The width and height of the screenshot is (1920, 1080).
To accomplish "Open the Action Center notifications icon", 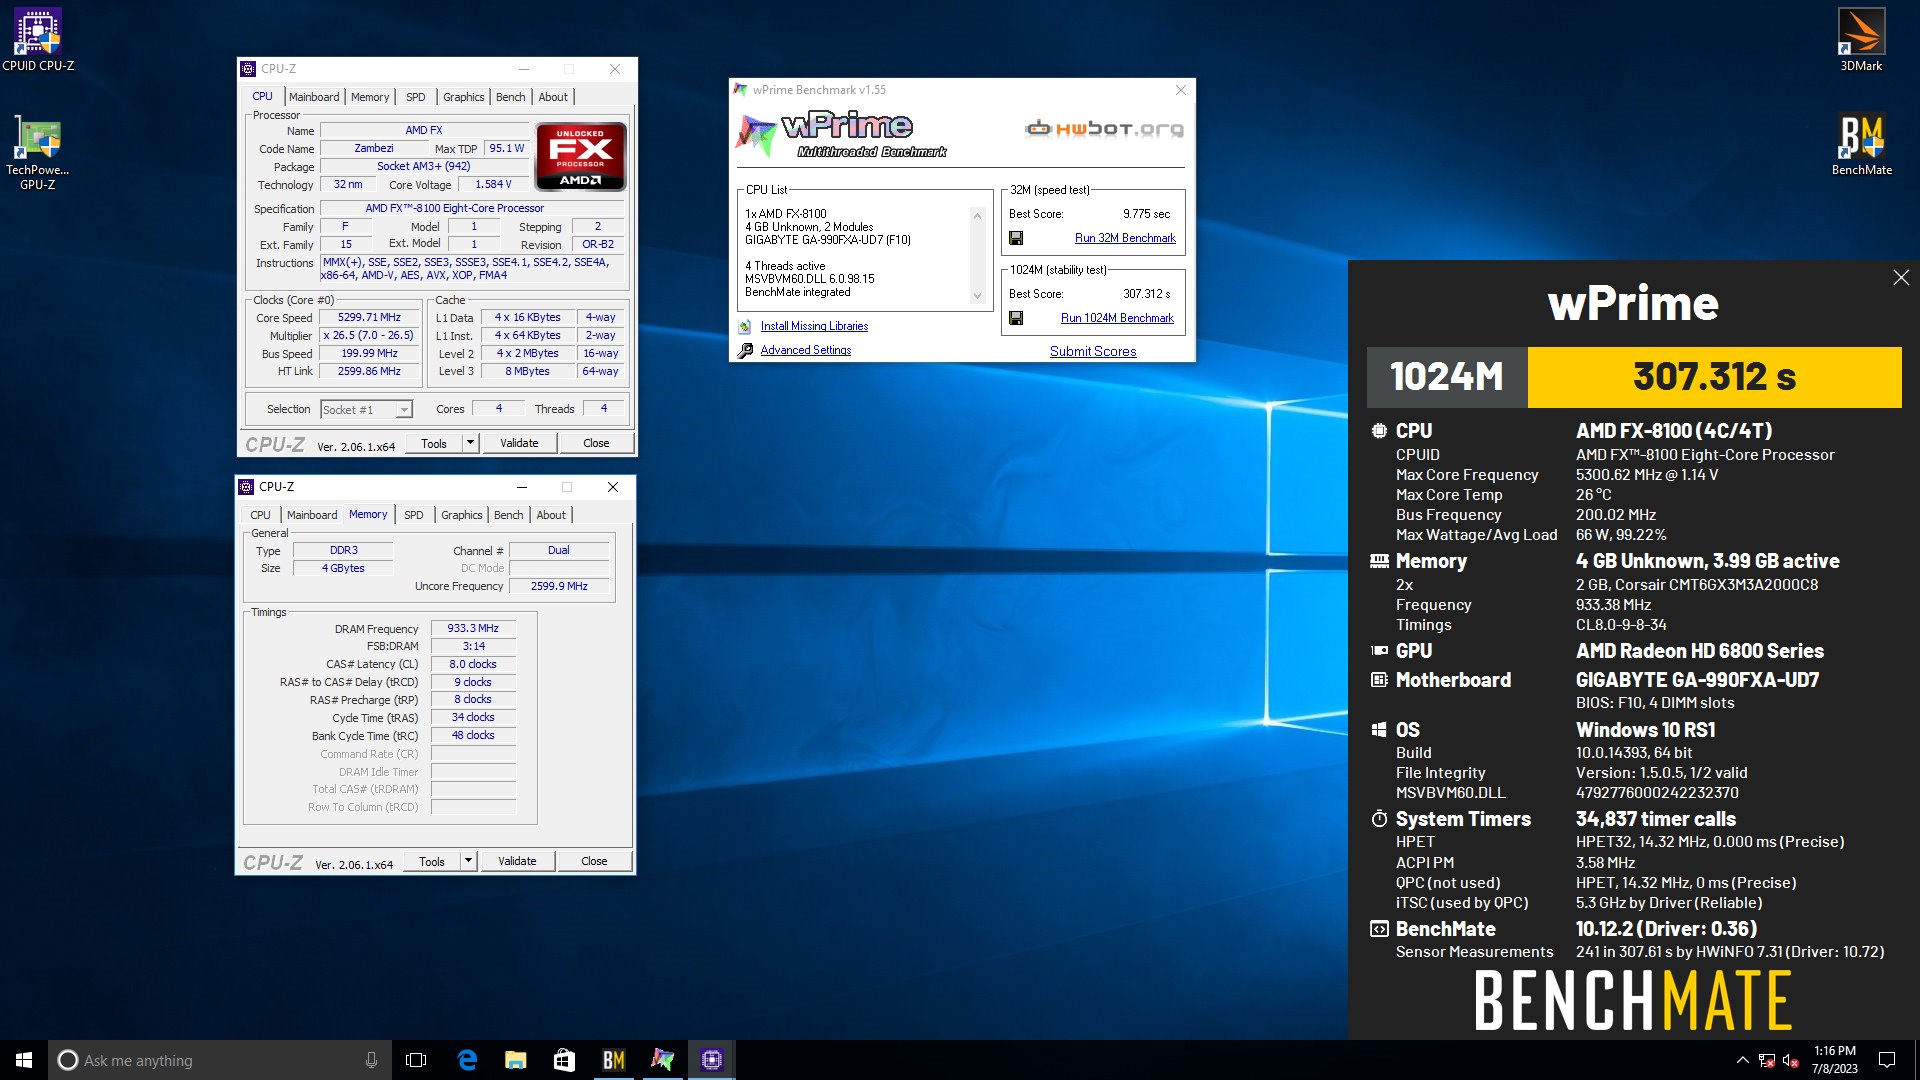I will [1887, 1060].
